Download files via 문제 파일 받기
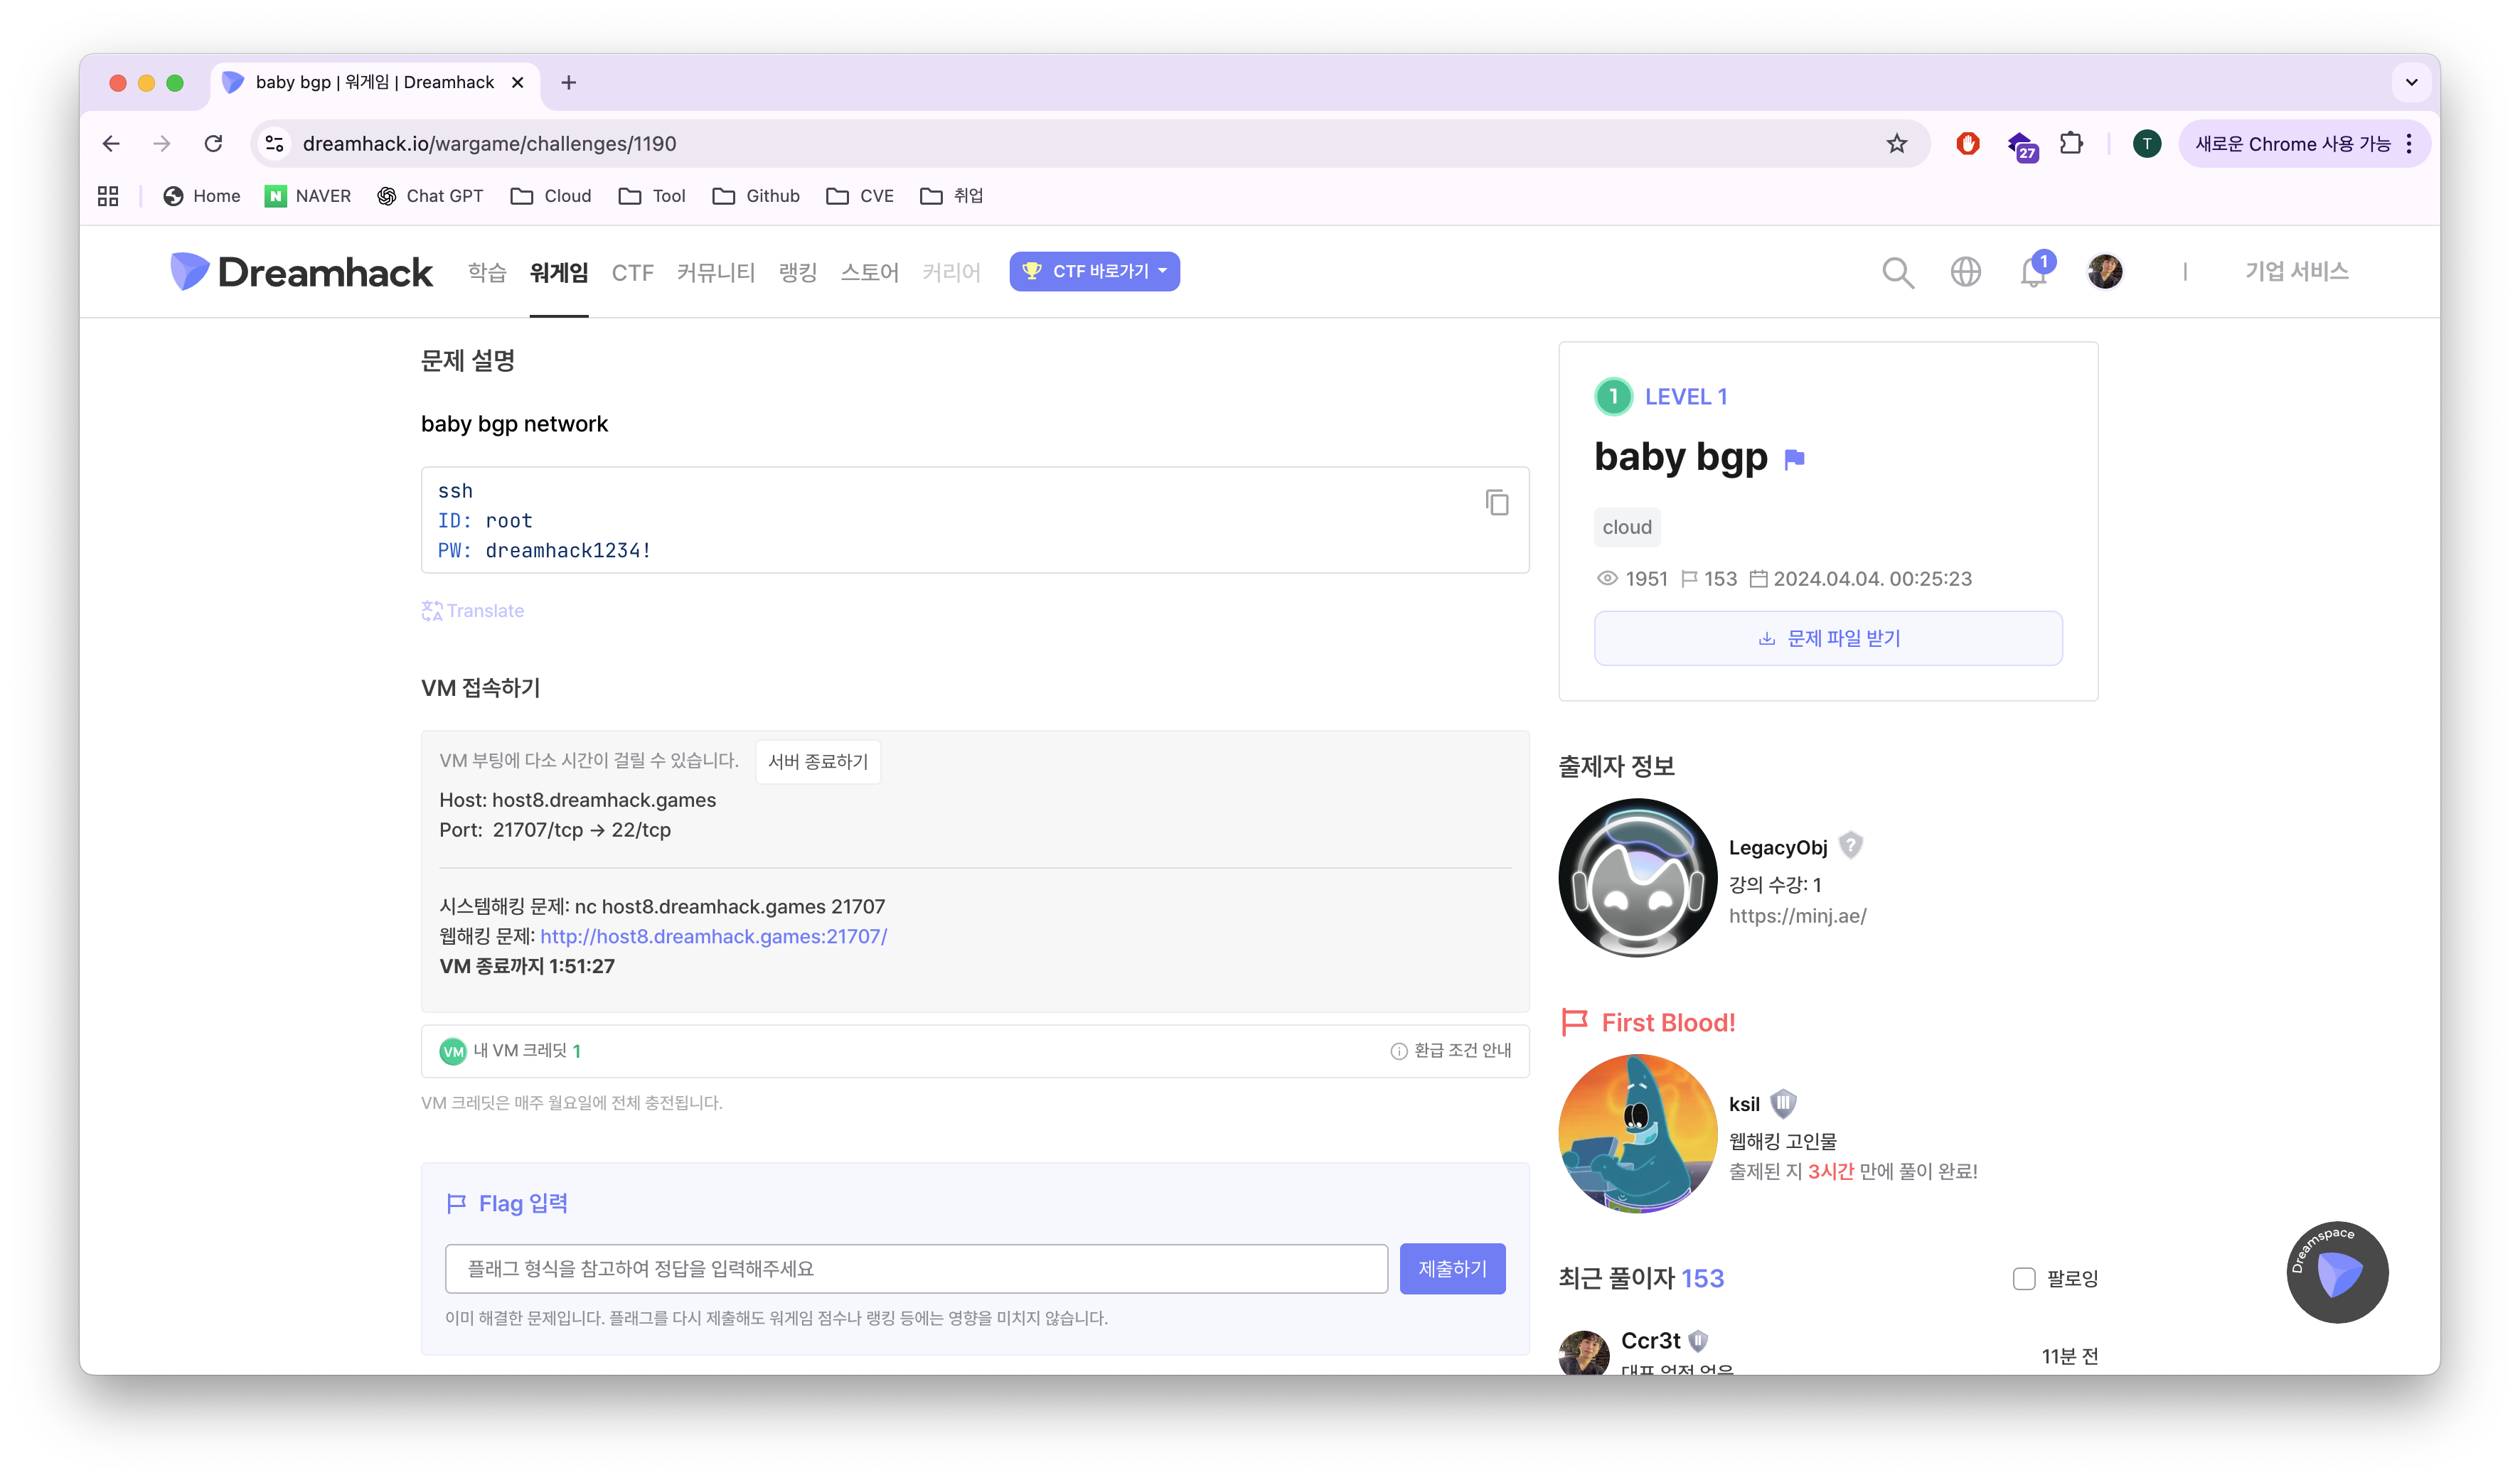Screen dimensions: 2520x1480 (x=1828, y=638)
